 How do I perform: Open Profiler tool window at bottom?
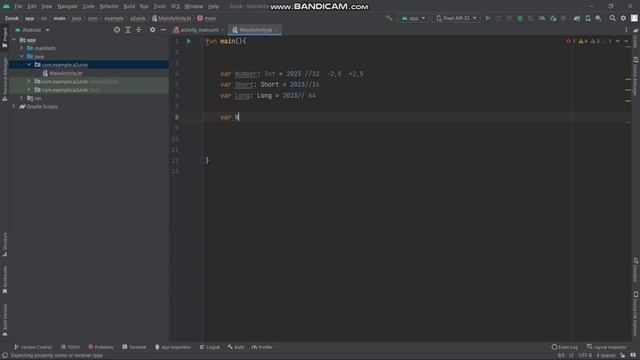click(x=262, y=347)
